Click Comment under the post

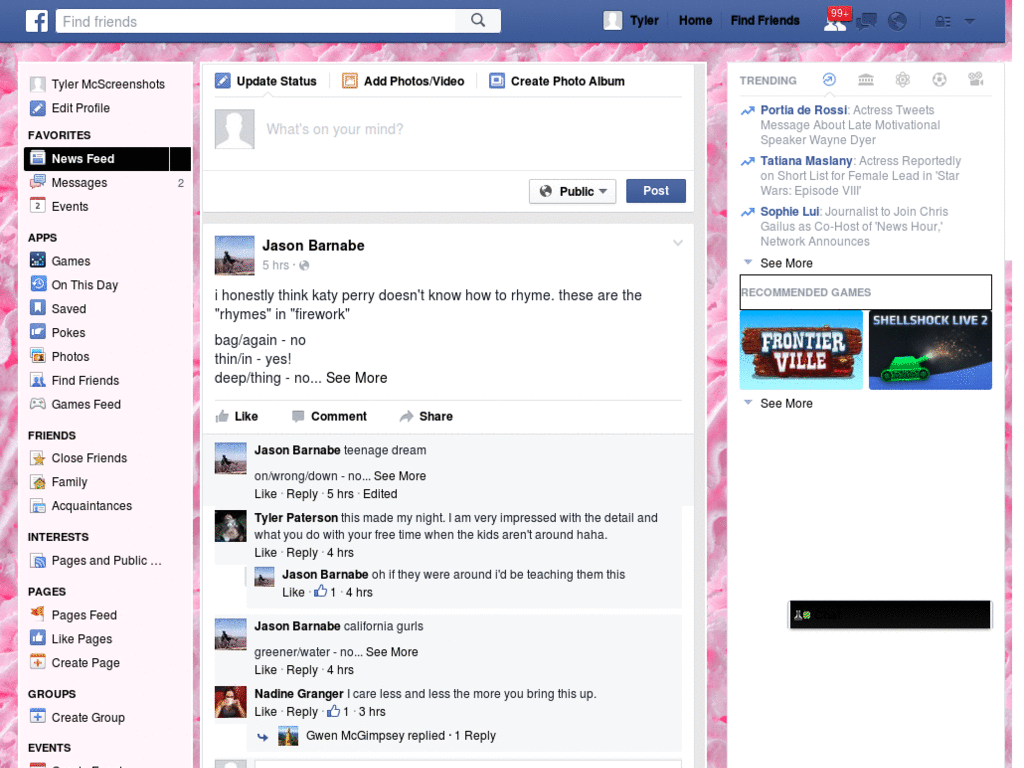pyautogui.click(x=329, y=416)
